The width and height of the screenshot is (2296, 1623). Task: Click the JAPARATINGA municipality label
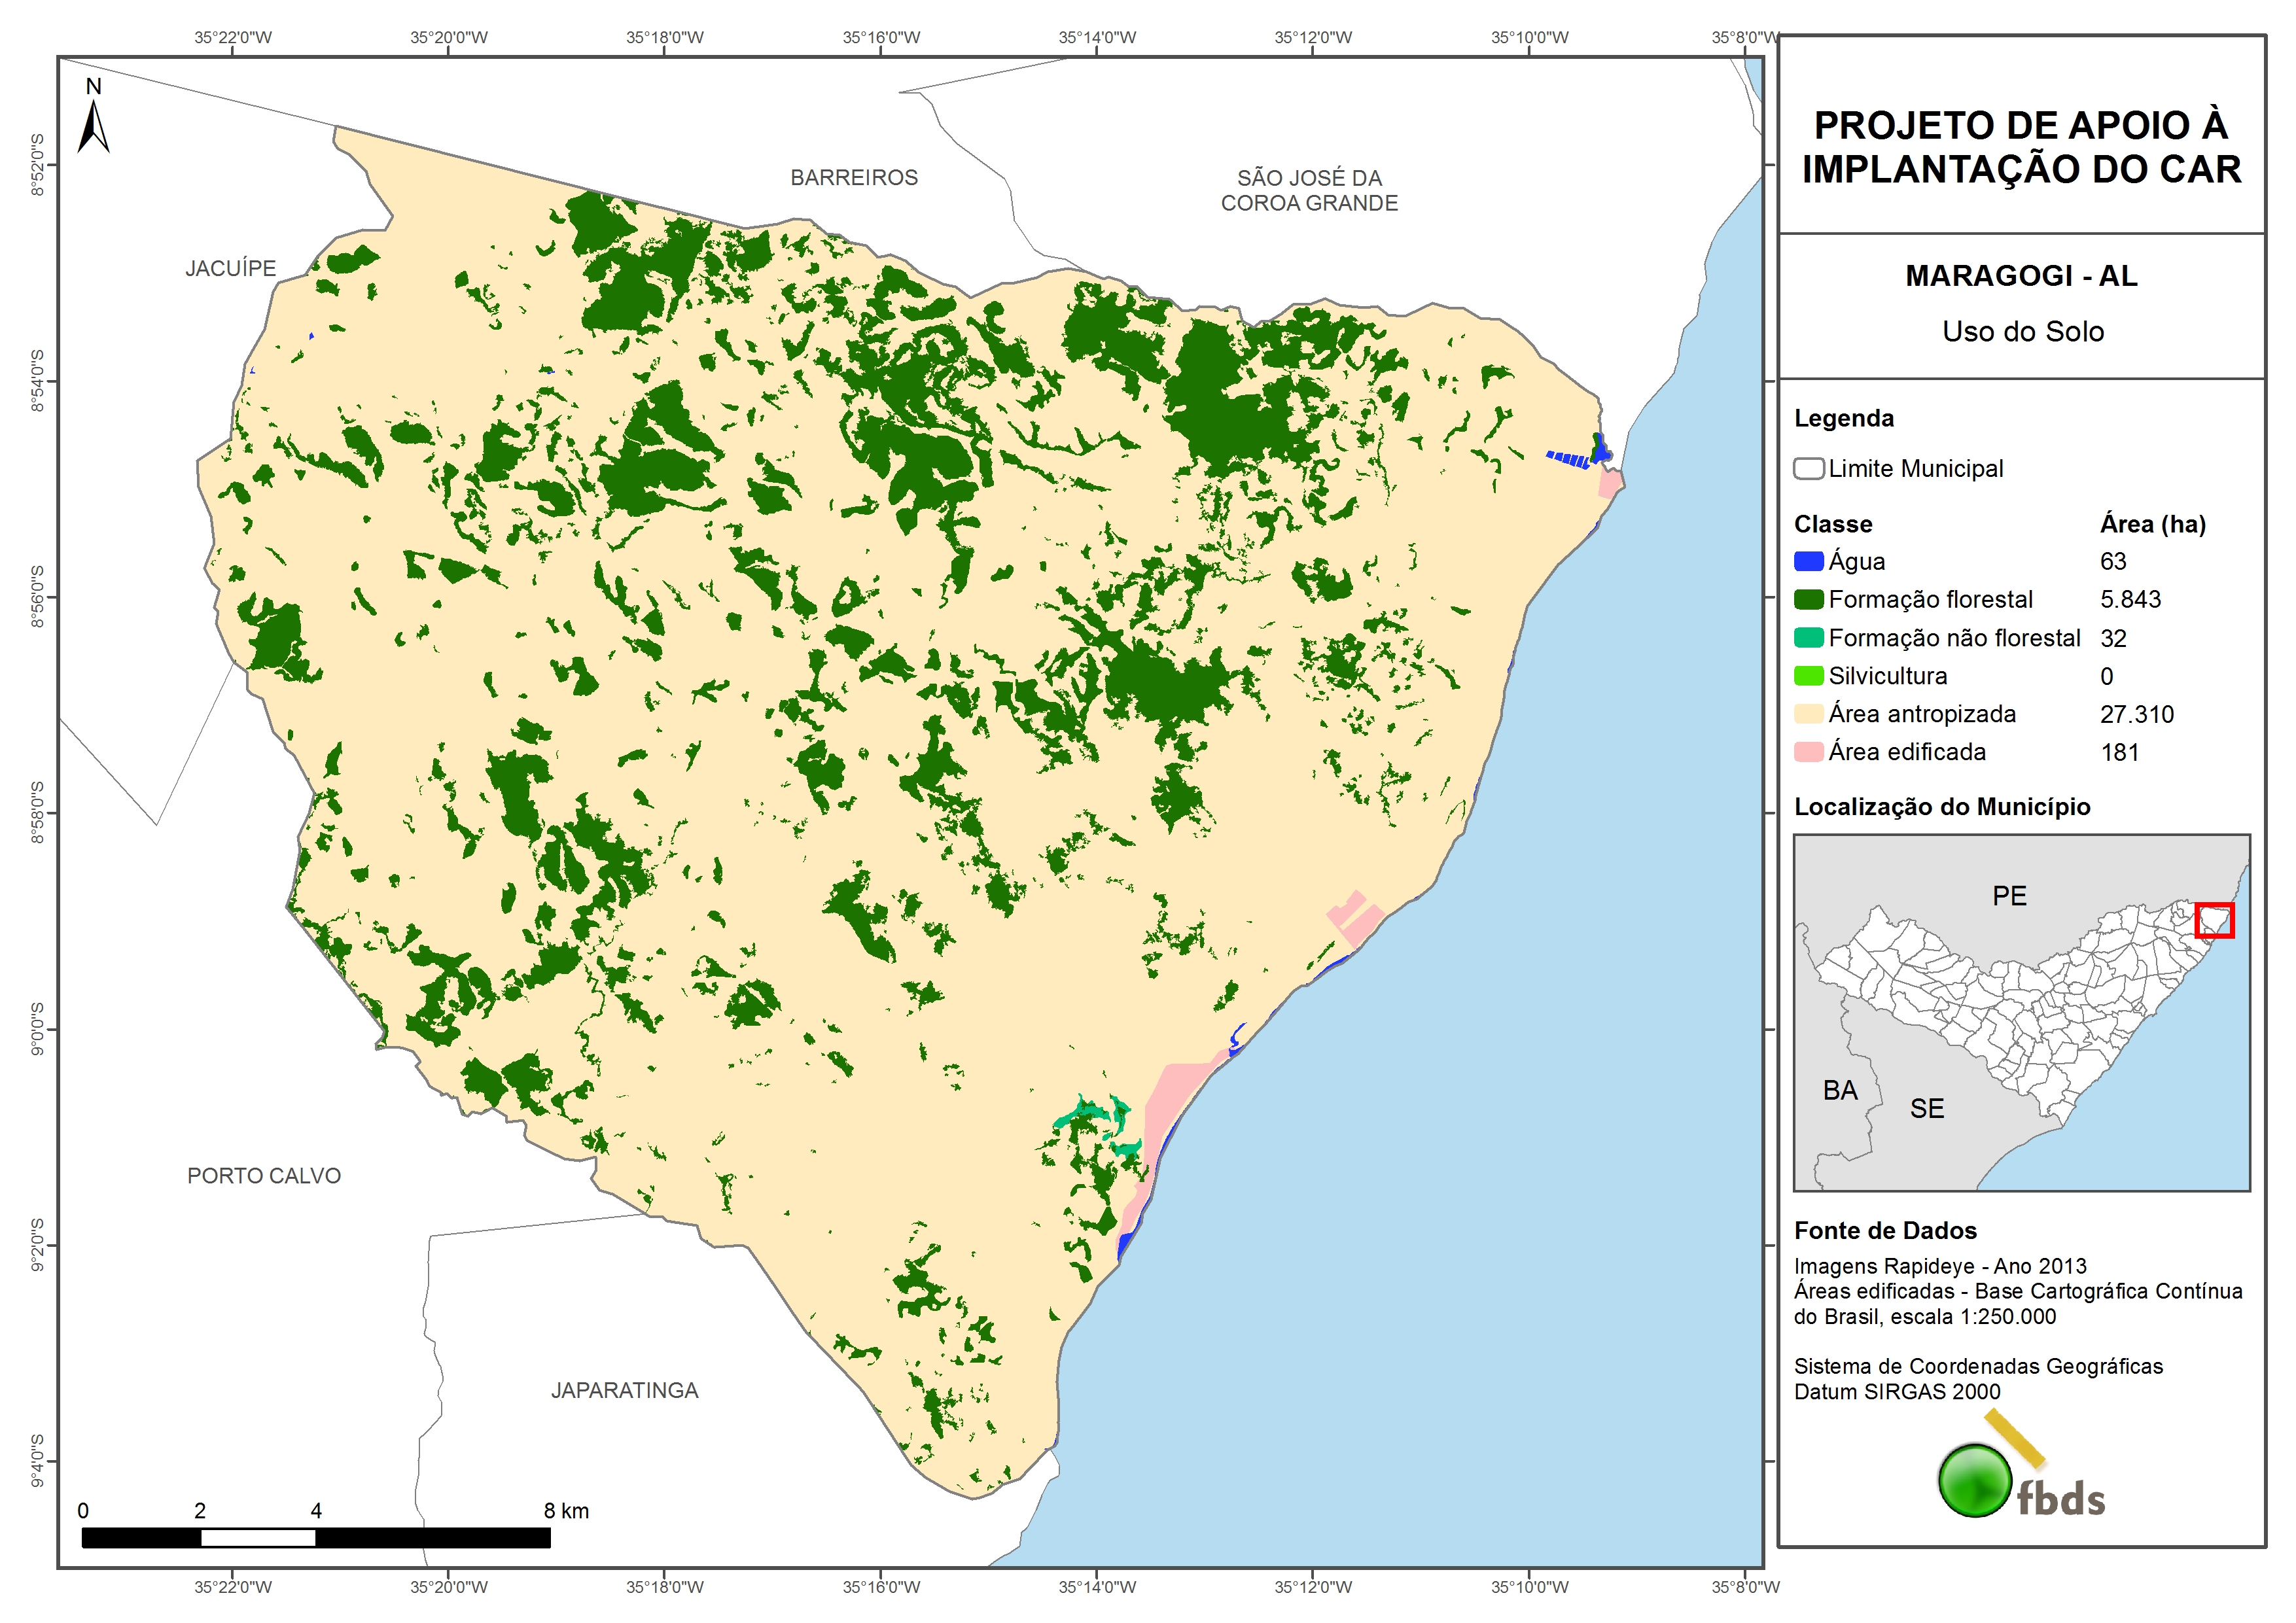624,1390
